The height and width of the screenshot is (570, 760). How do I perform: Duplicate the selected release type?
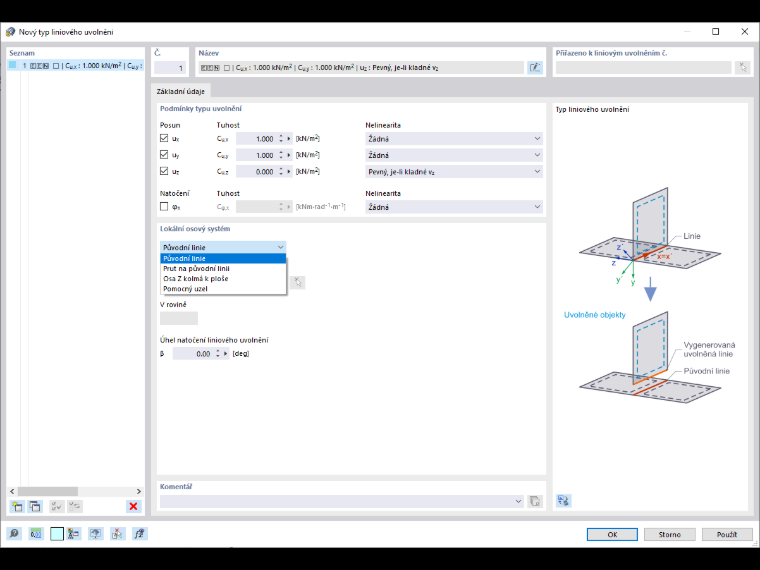tap(35, 507)
